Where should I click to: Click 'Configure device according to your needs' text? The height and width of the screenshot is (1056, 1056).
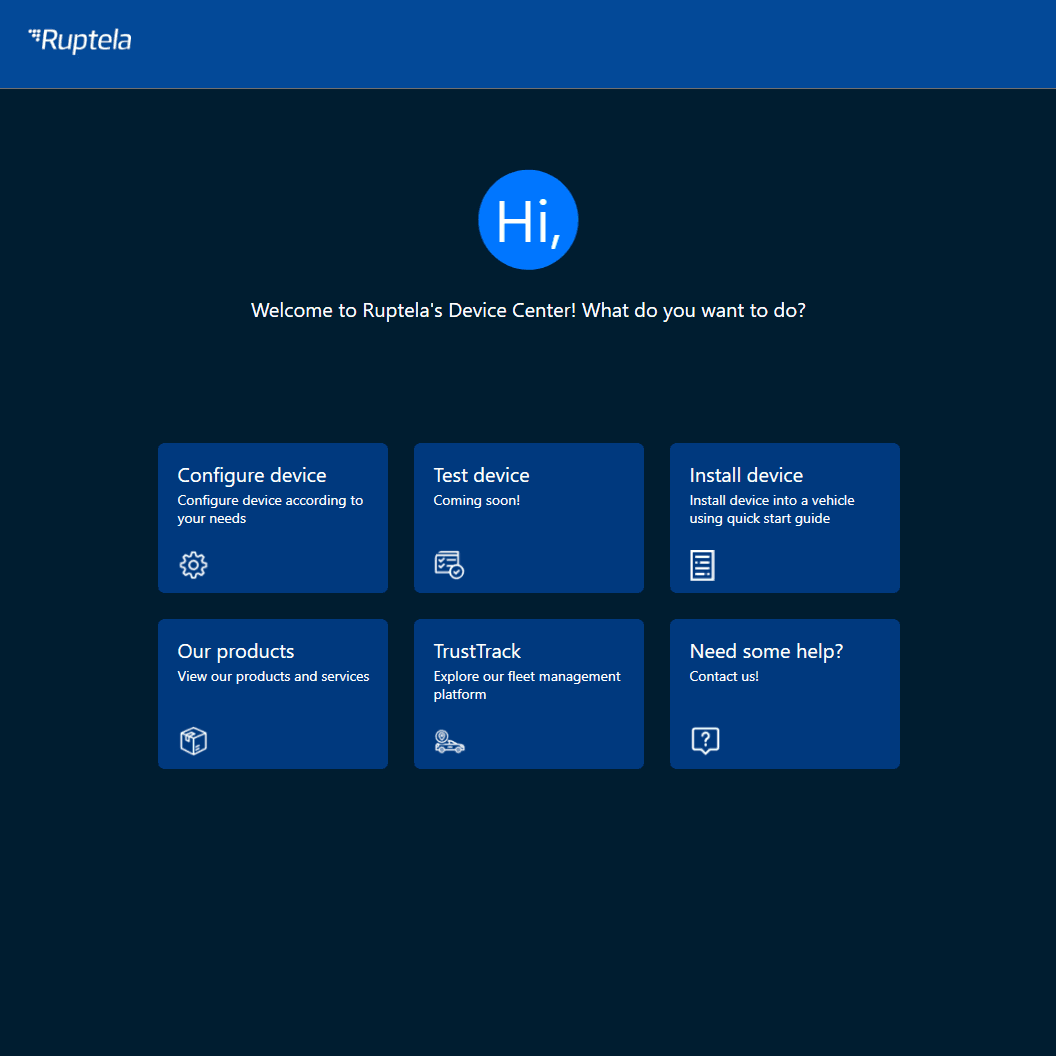pos(270,509)
